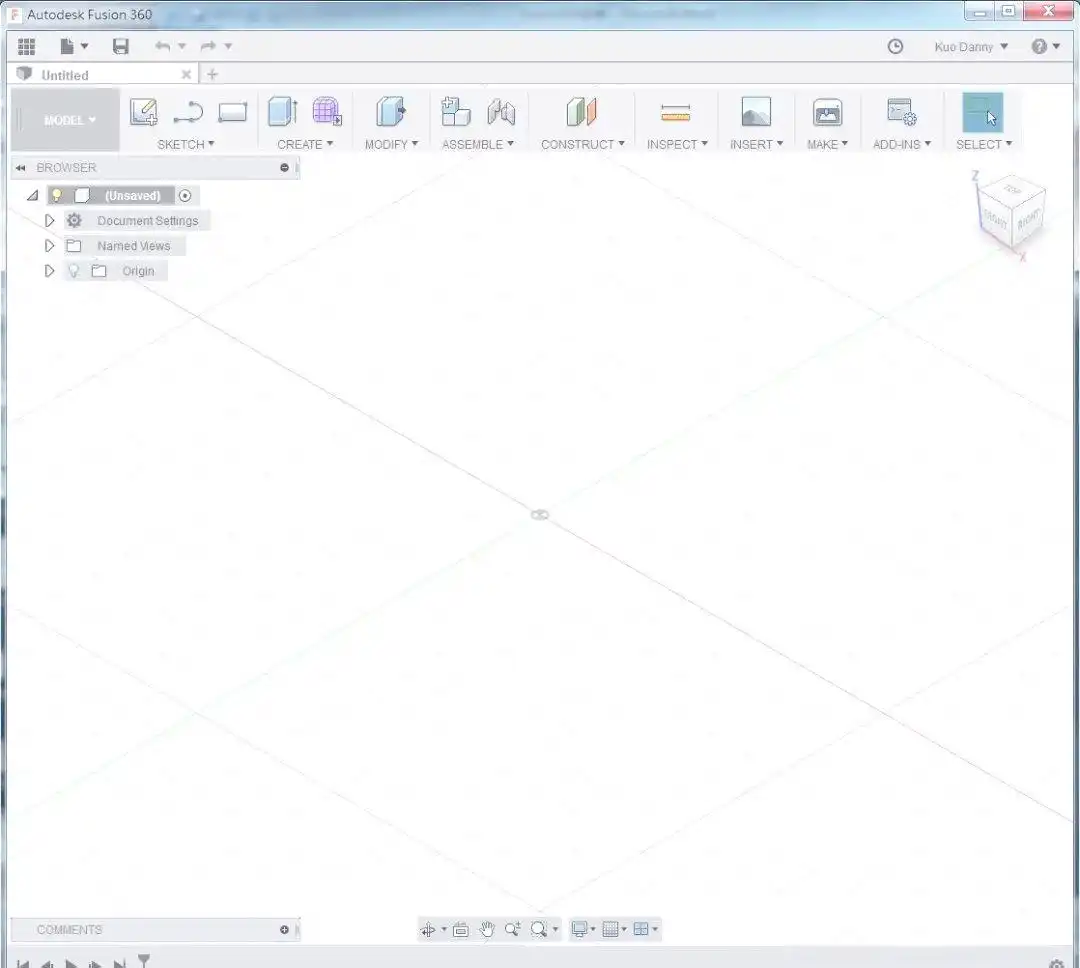
Task: Click the Redo arrow
Action: click(208, 46)
